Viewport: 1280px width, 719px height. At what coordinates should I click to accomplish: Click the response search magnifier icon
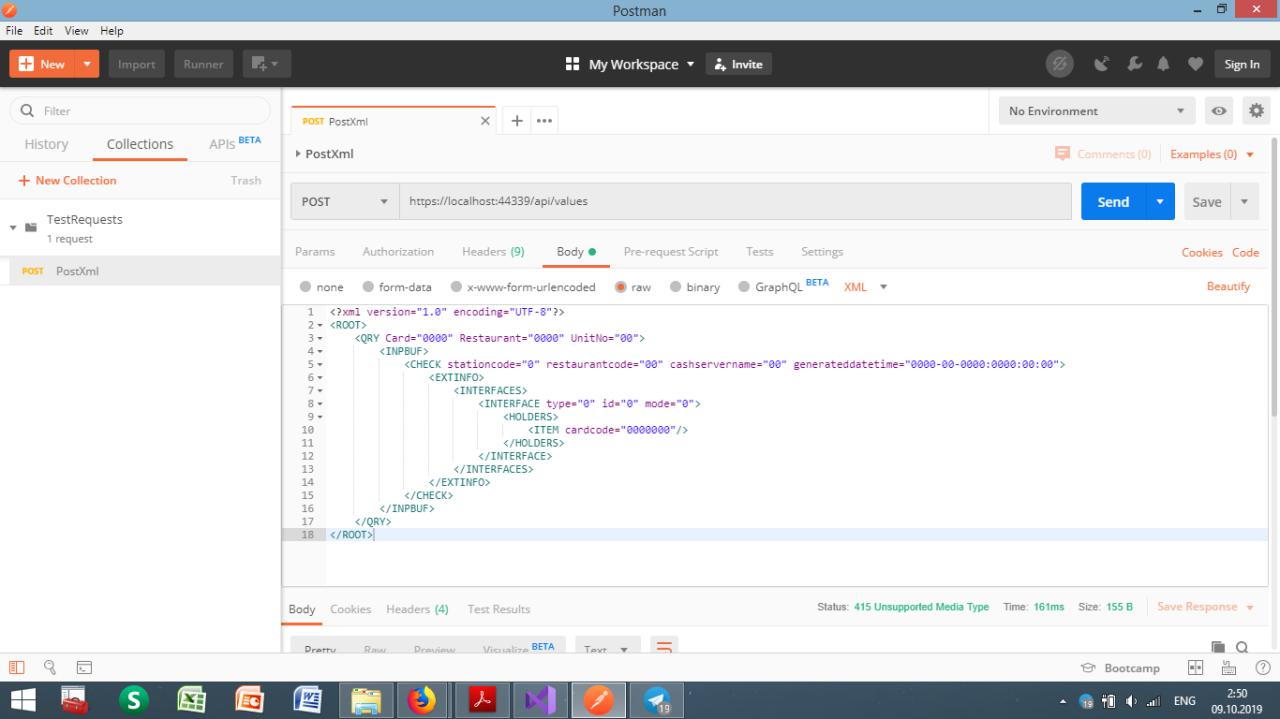1242,648
